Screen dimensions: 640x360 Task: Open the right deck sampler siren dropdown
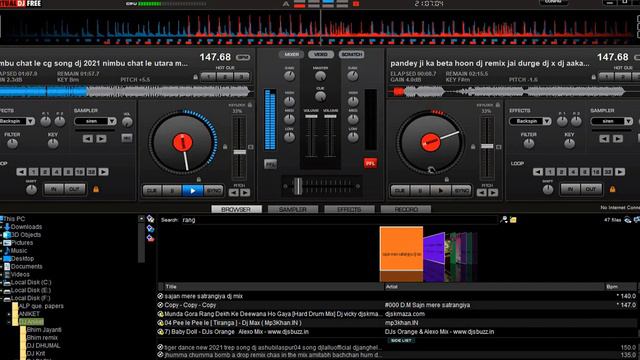pos(628,121)
